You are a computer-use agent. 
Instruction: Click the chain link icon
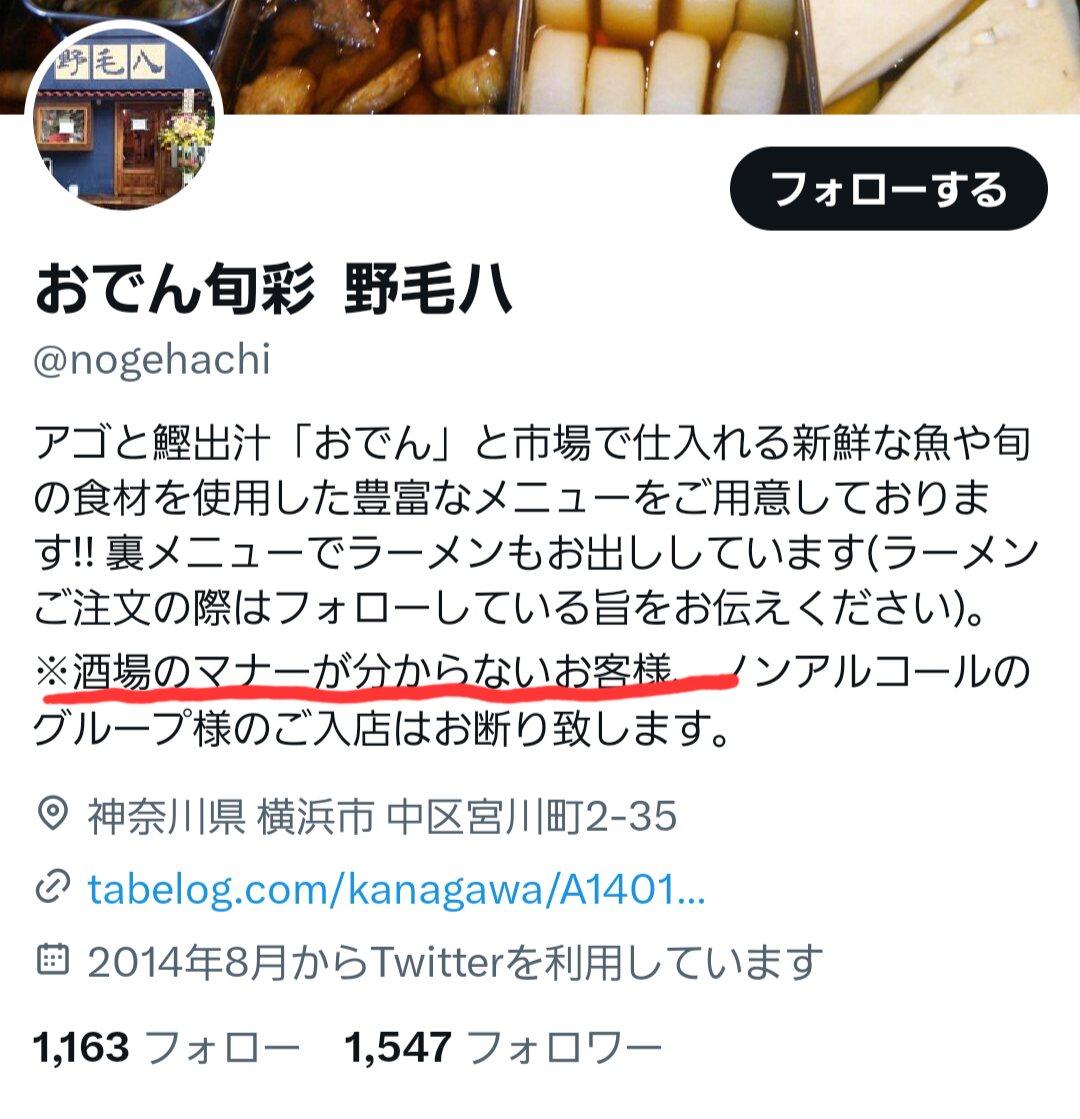tap(53, 887)
